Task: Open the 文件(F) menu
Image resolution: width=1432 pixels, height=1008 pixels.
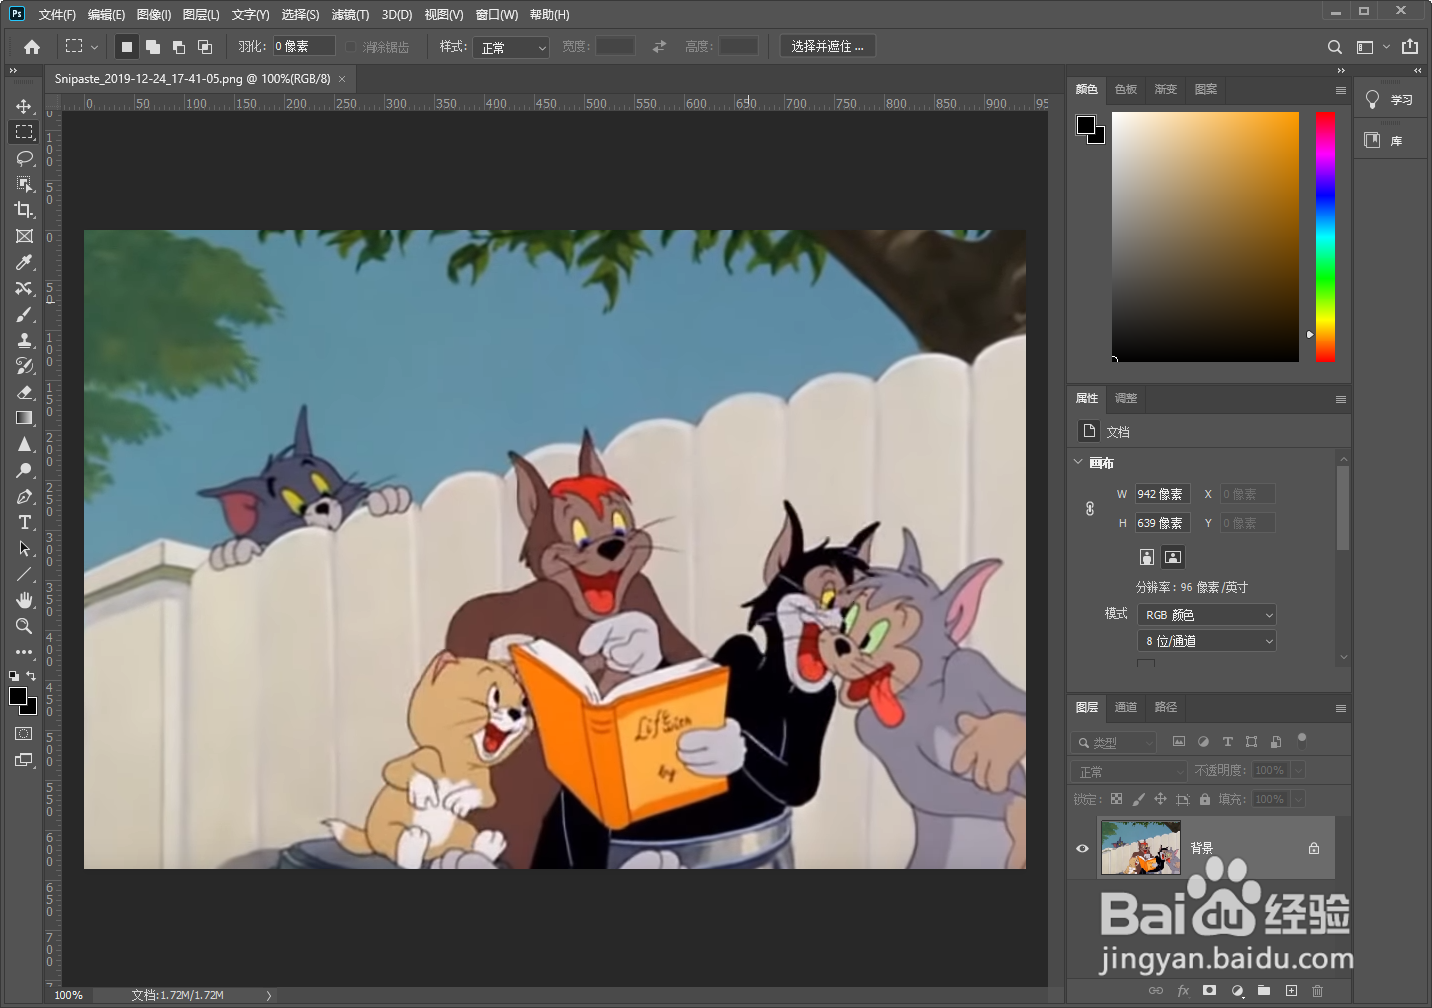Action: (57, 14)
